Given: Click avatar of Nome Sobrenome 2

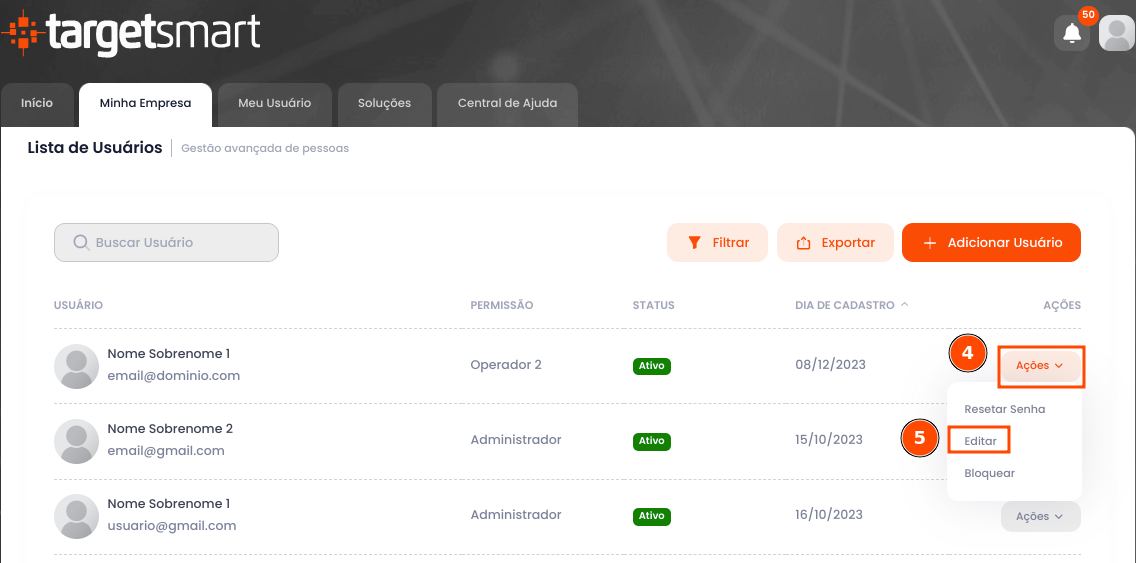Looking at the screenshot, I should click(x=76, y=441).
